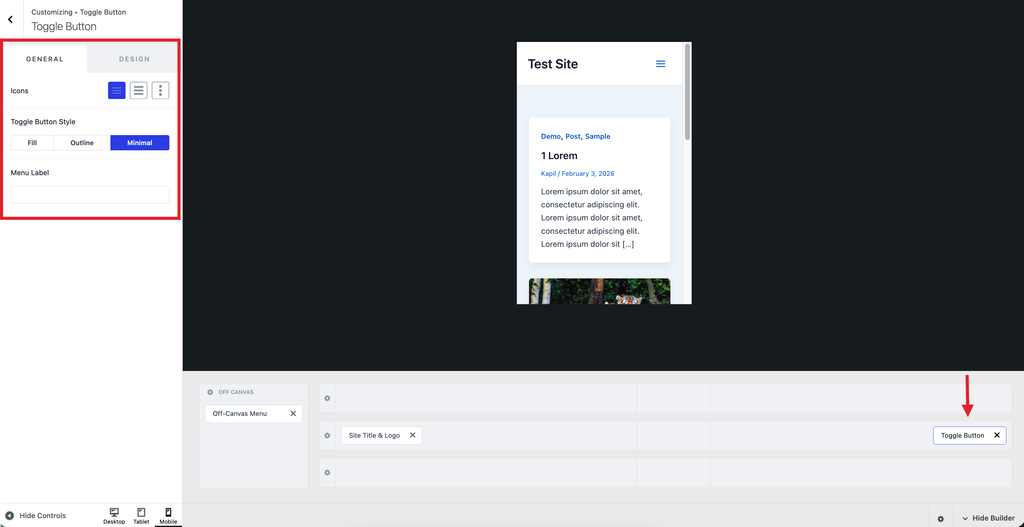Select the bold hamburger icon style
Image resolution: width=1024 pixels, height=527 pixels.
tap(138, 91)
